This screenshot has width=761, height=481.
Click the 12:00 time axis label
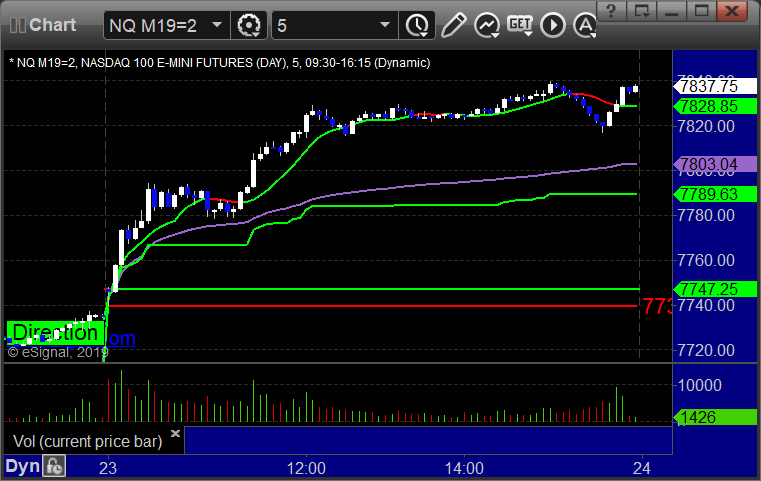tap(306, 468)
